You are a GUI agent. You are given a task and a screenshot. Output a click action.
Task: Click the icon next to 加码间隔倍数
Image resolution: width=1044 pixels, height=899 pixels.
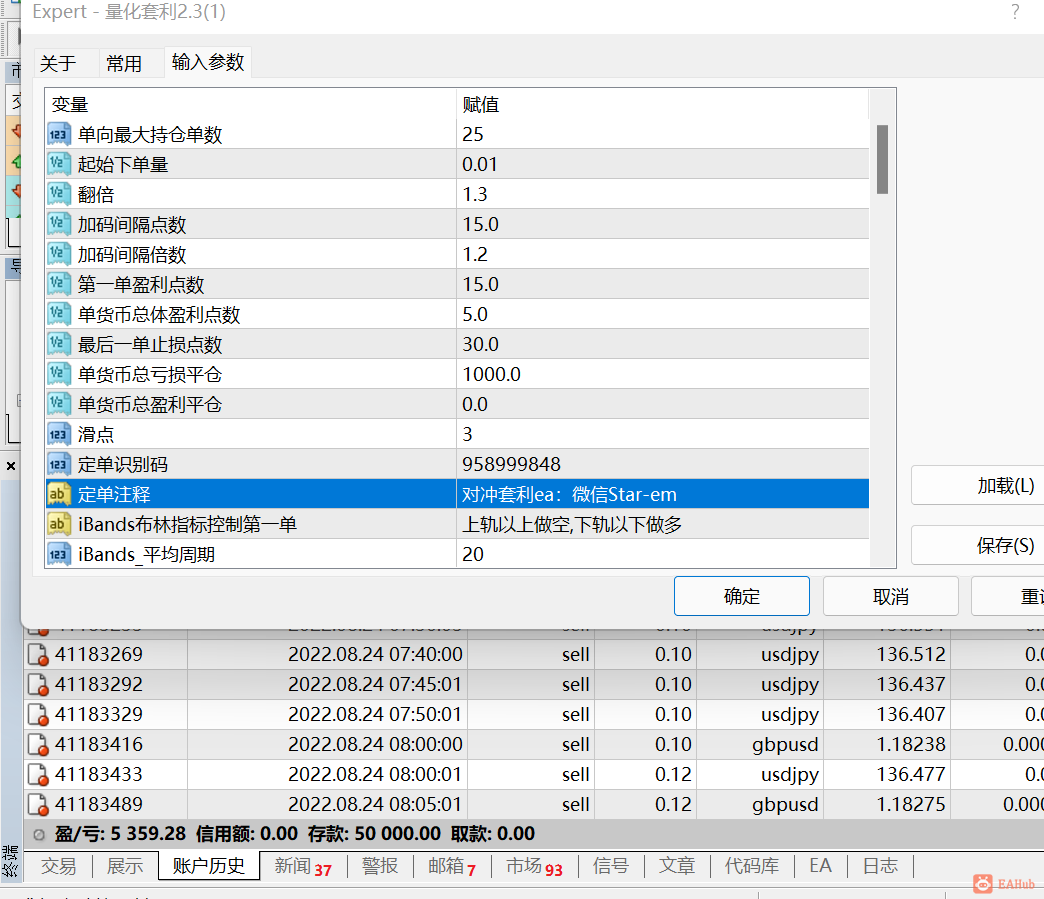59,254
